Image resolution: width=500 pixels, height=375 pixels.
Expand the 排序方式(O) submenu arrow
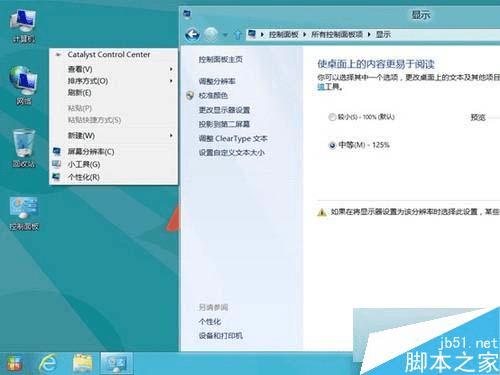(x=171, y=81)
